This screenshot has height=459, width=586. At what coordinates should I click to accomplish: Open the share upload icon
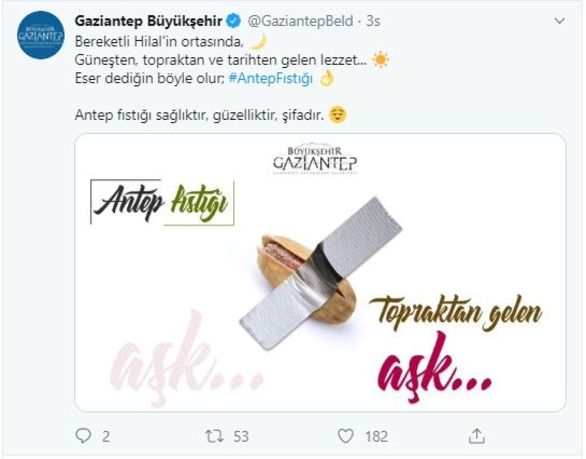477,436
